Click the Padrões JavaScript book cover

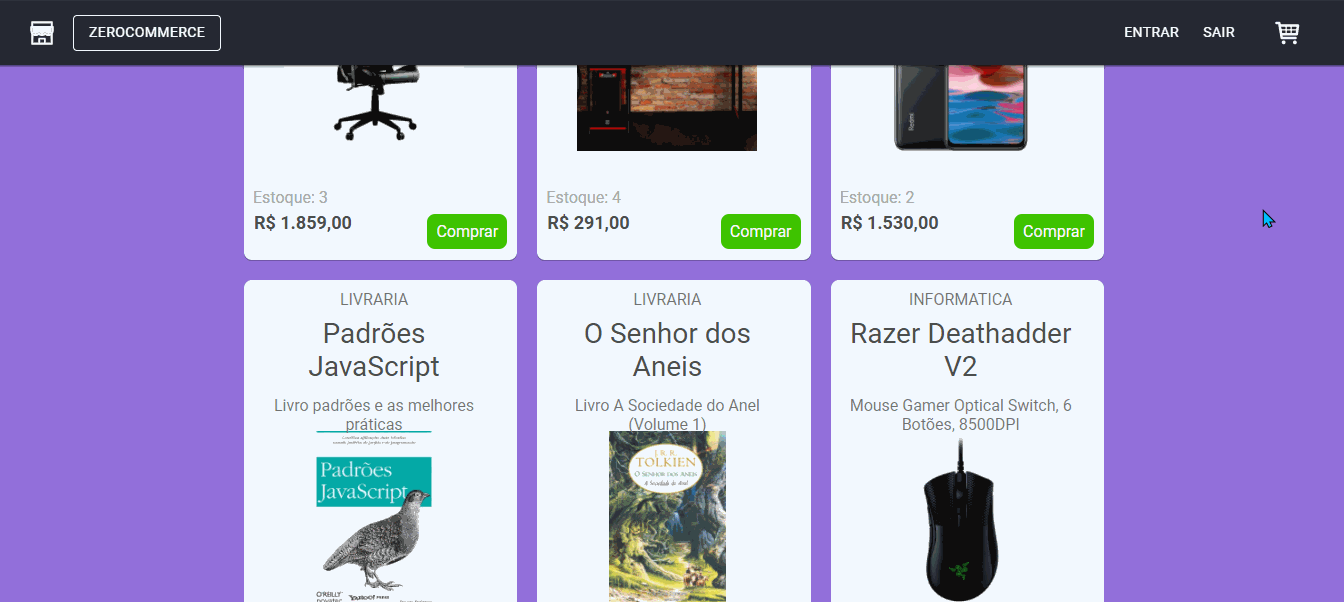click(x=375, y=516)
